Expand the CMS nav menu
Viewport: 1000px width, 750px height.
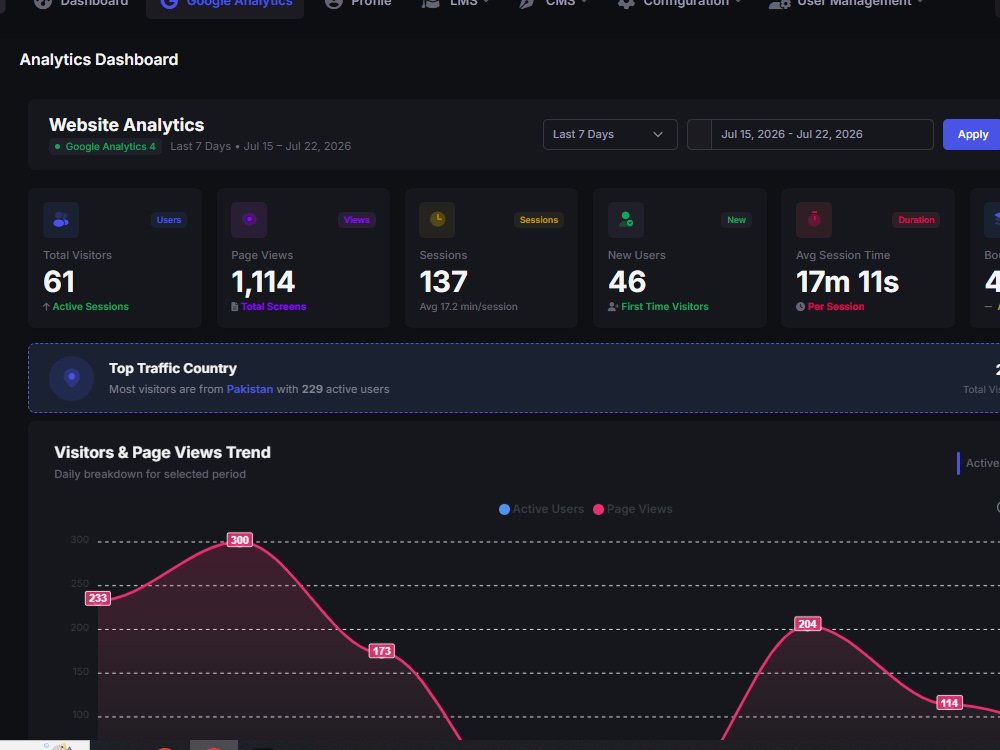[x=553, y=3]
